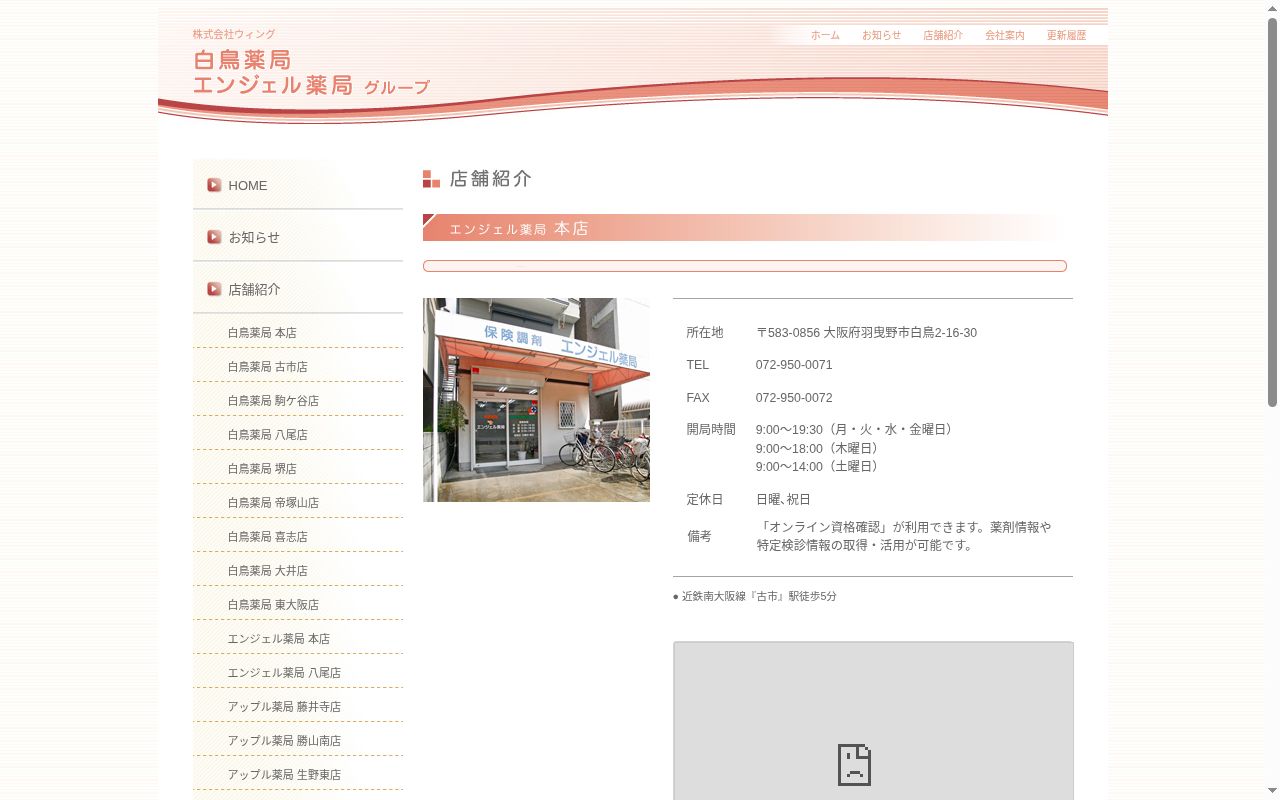Go to HOME in sidebar menu
This screenshot has width=1280, height=800.
pyautogui.click(x=298, y=185)
